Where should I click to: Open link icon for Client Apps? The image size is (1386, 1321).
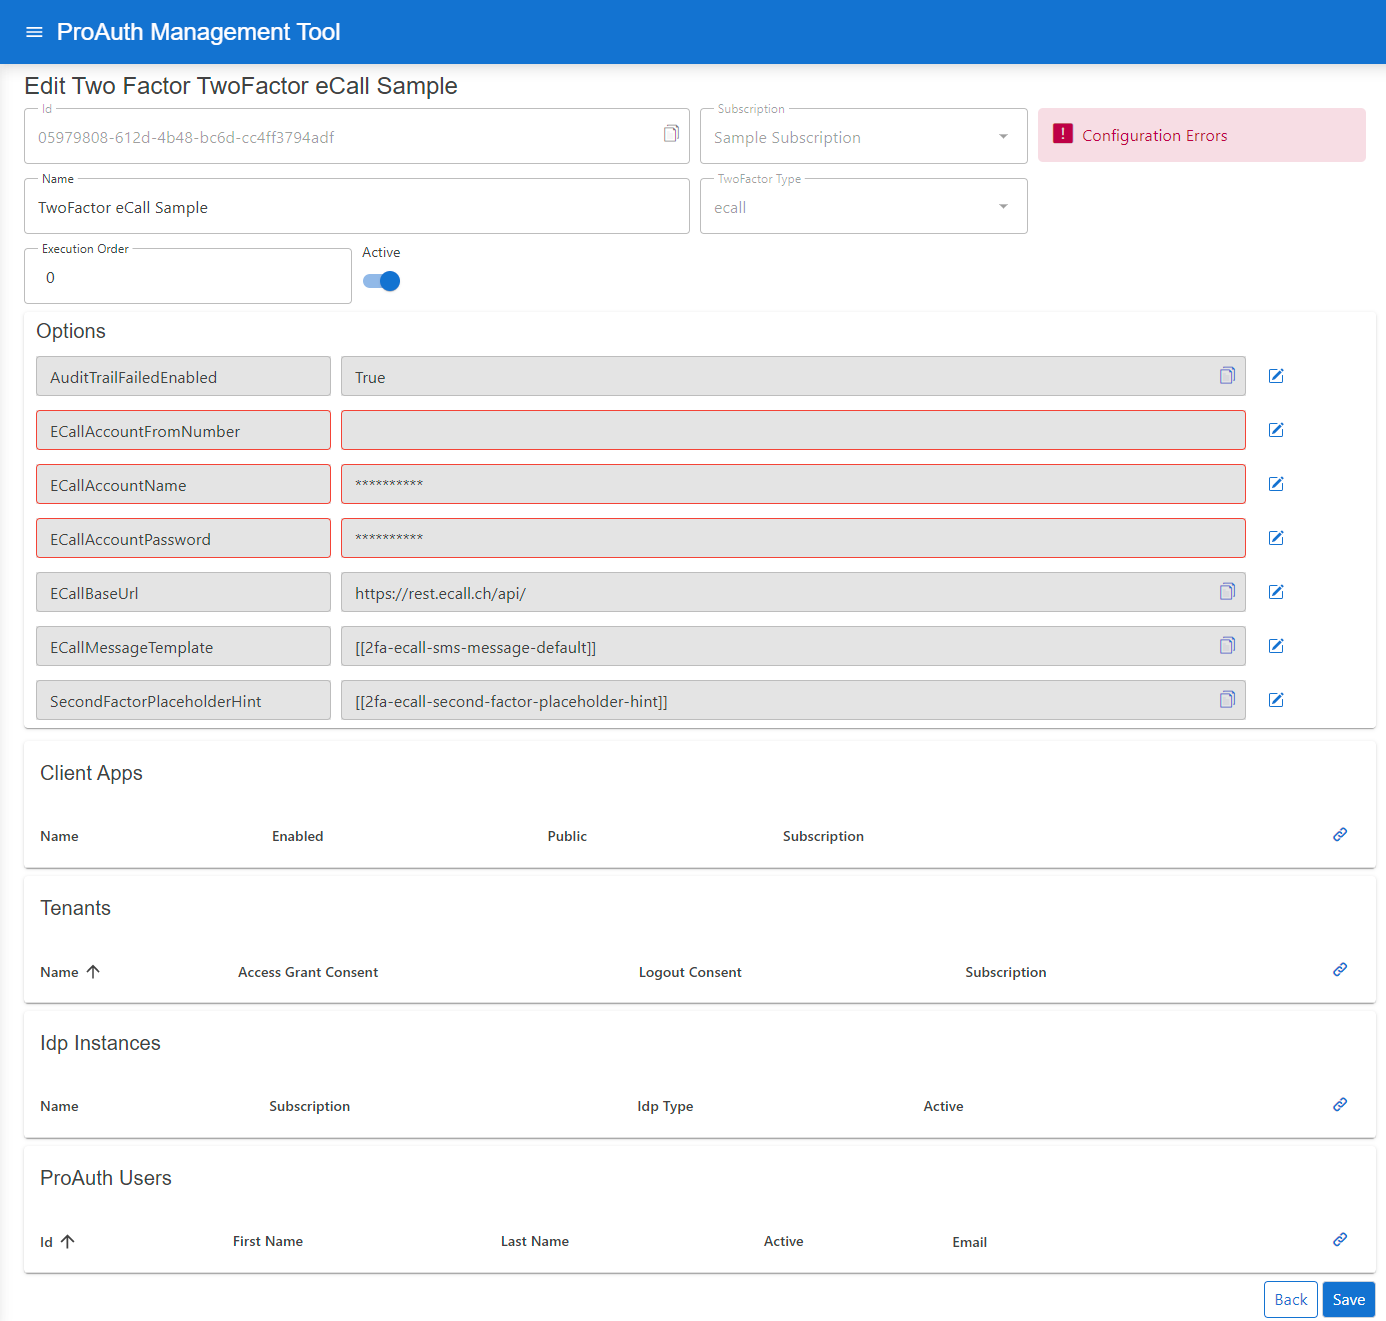[1340, 835]
